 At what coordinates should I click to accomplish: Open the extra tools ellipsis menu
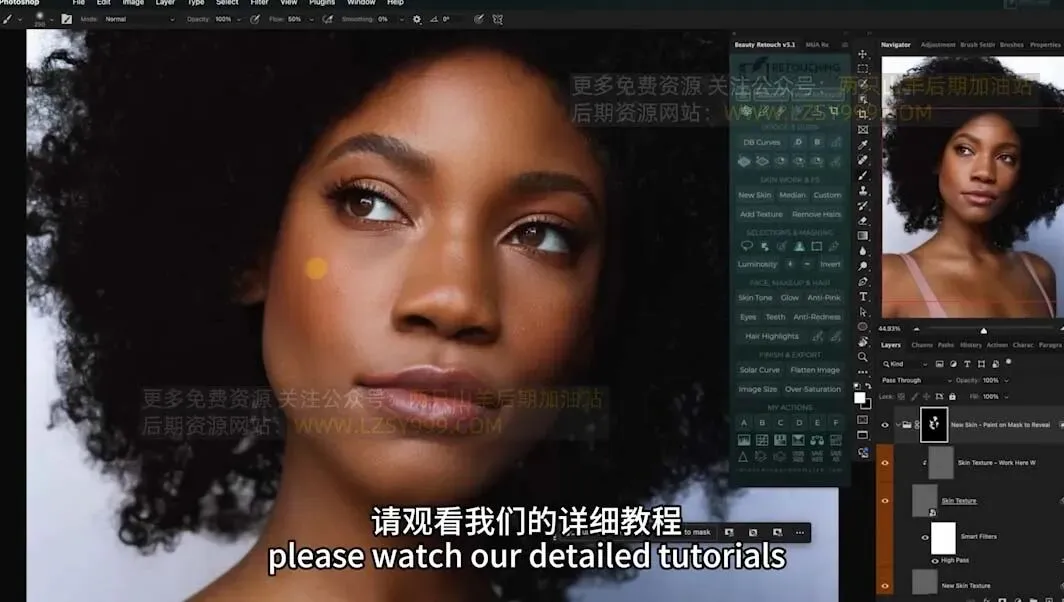[x=862, y=372]
